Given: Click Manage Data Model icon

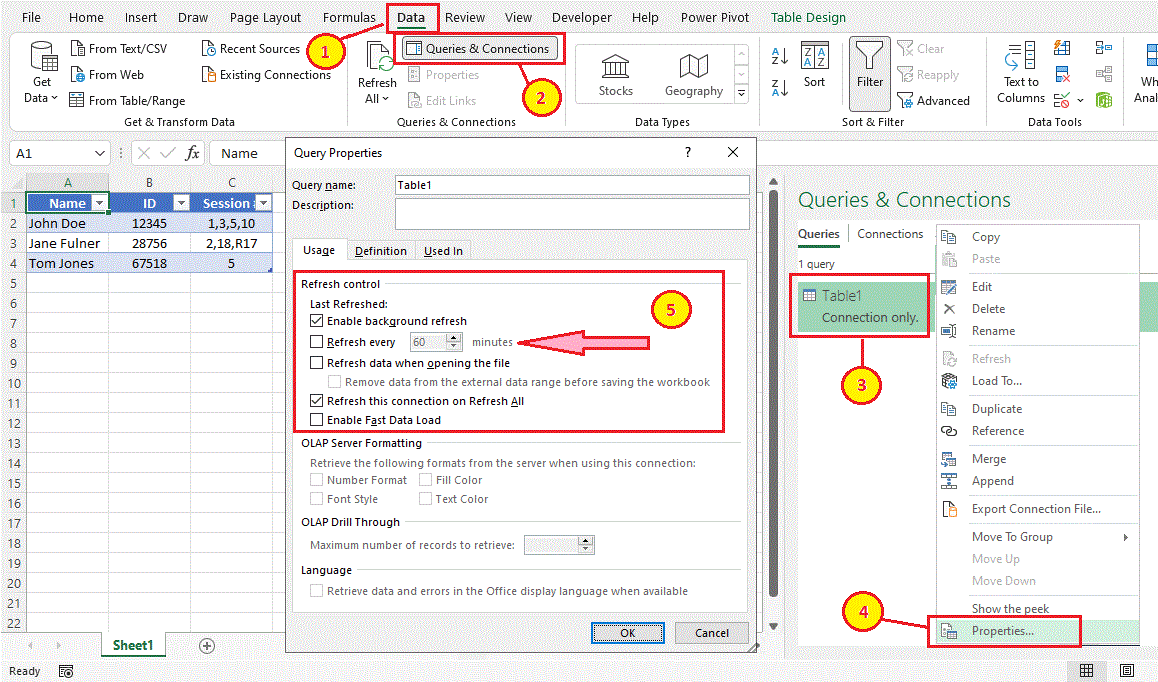Looking at the screenshot, I should (1104, 100).
